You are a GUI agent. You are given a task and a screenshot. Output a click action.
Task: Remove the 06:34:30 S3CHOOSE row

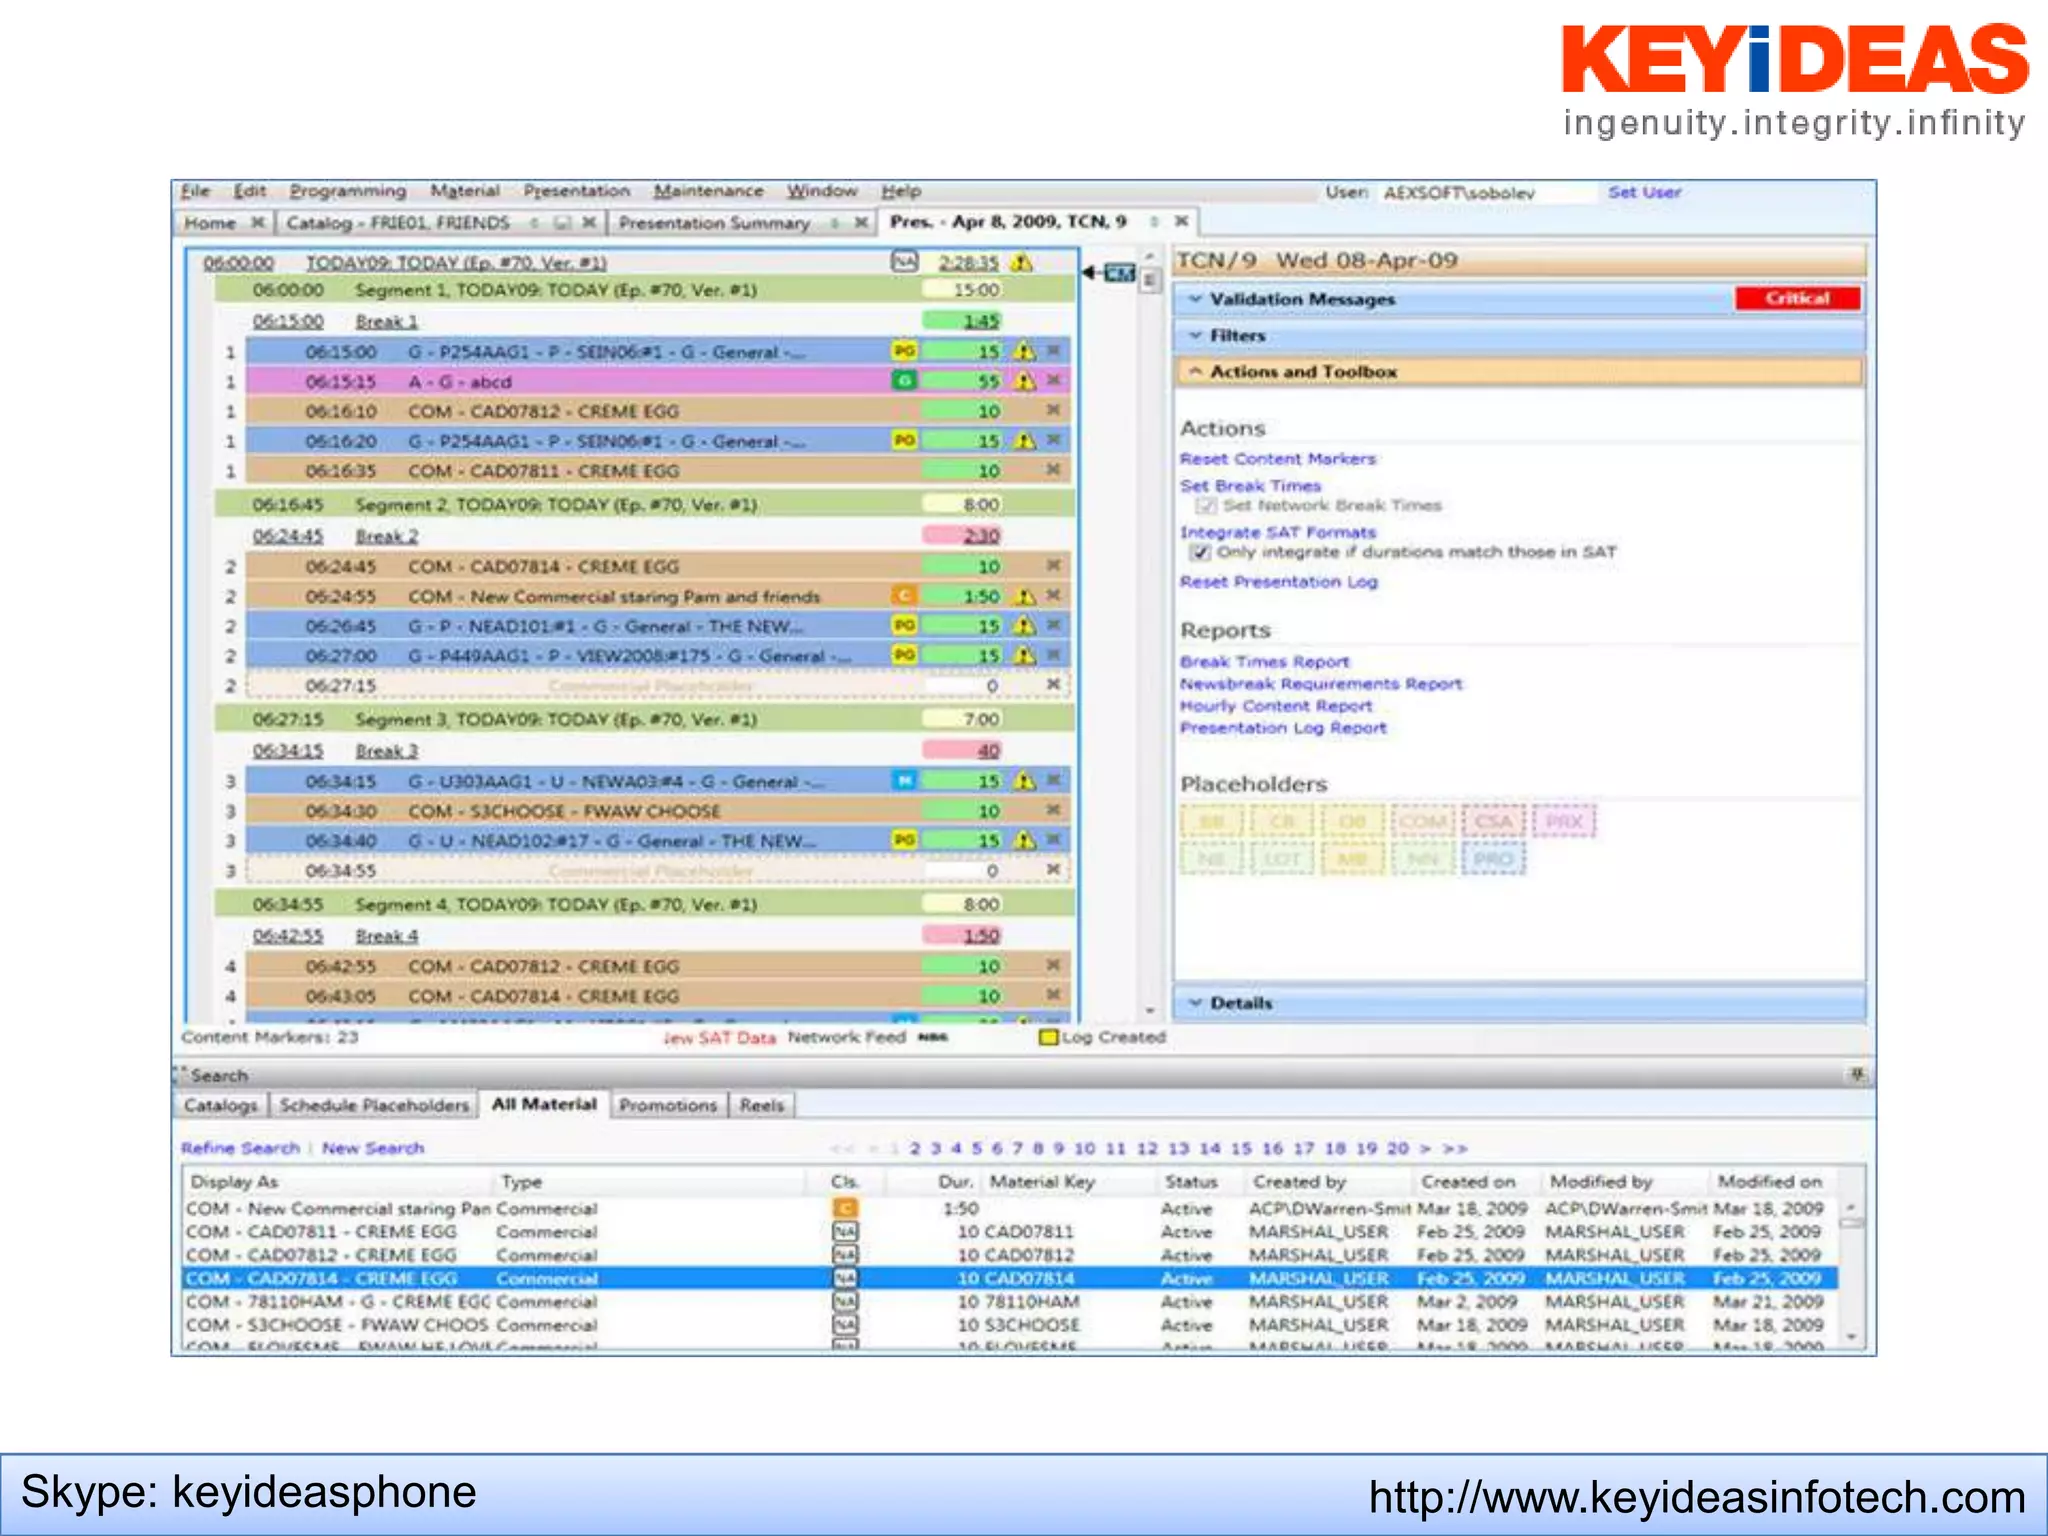coord(1053,810)
